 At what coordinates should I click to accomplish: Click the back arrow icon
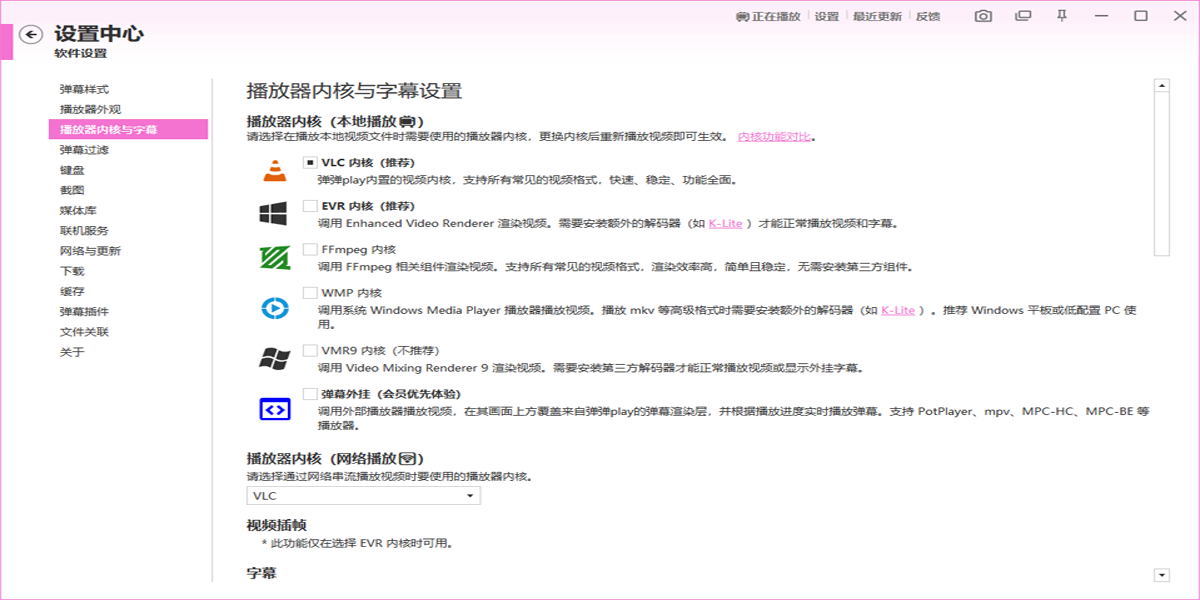point(32,35)
